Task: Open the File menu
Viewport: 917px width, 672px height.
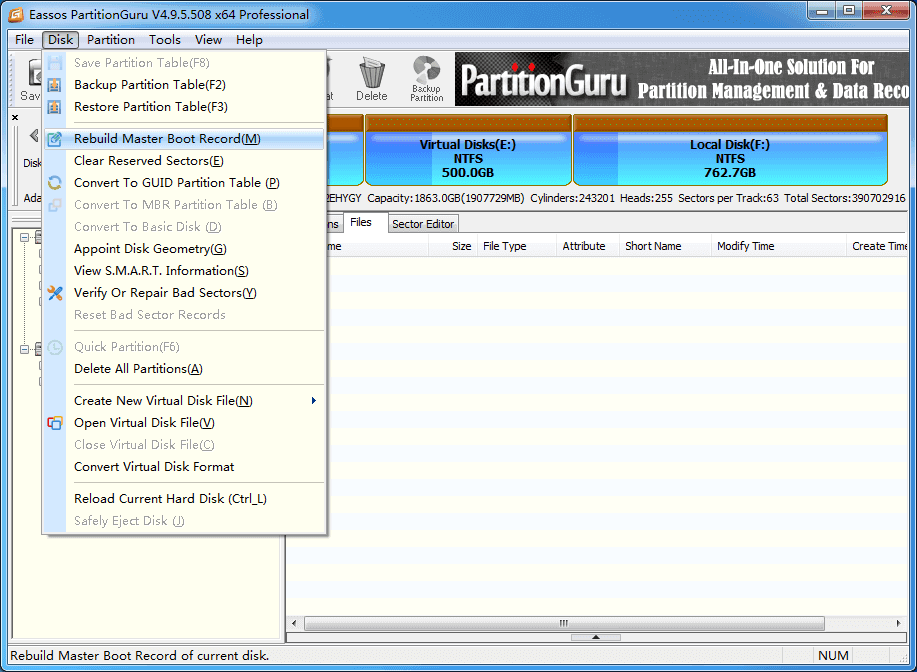Action: (x=25, y=40)
